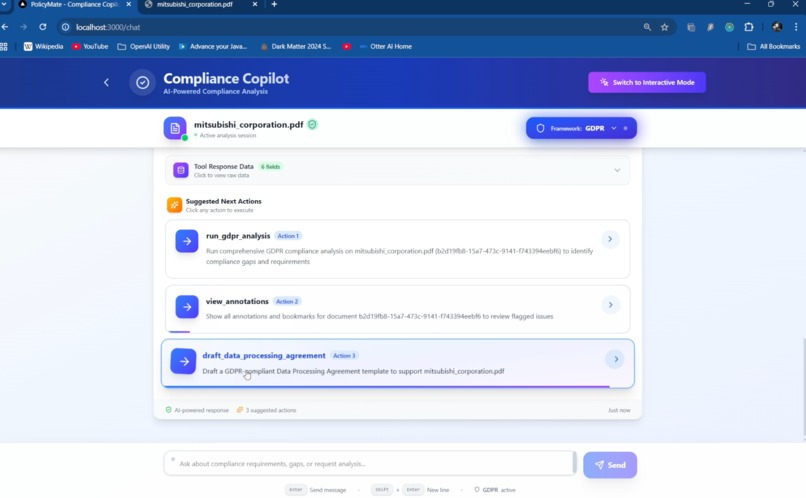Click the green verified shield badge
Screen dimensions: 806x498
click(313, 124)
